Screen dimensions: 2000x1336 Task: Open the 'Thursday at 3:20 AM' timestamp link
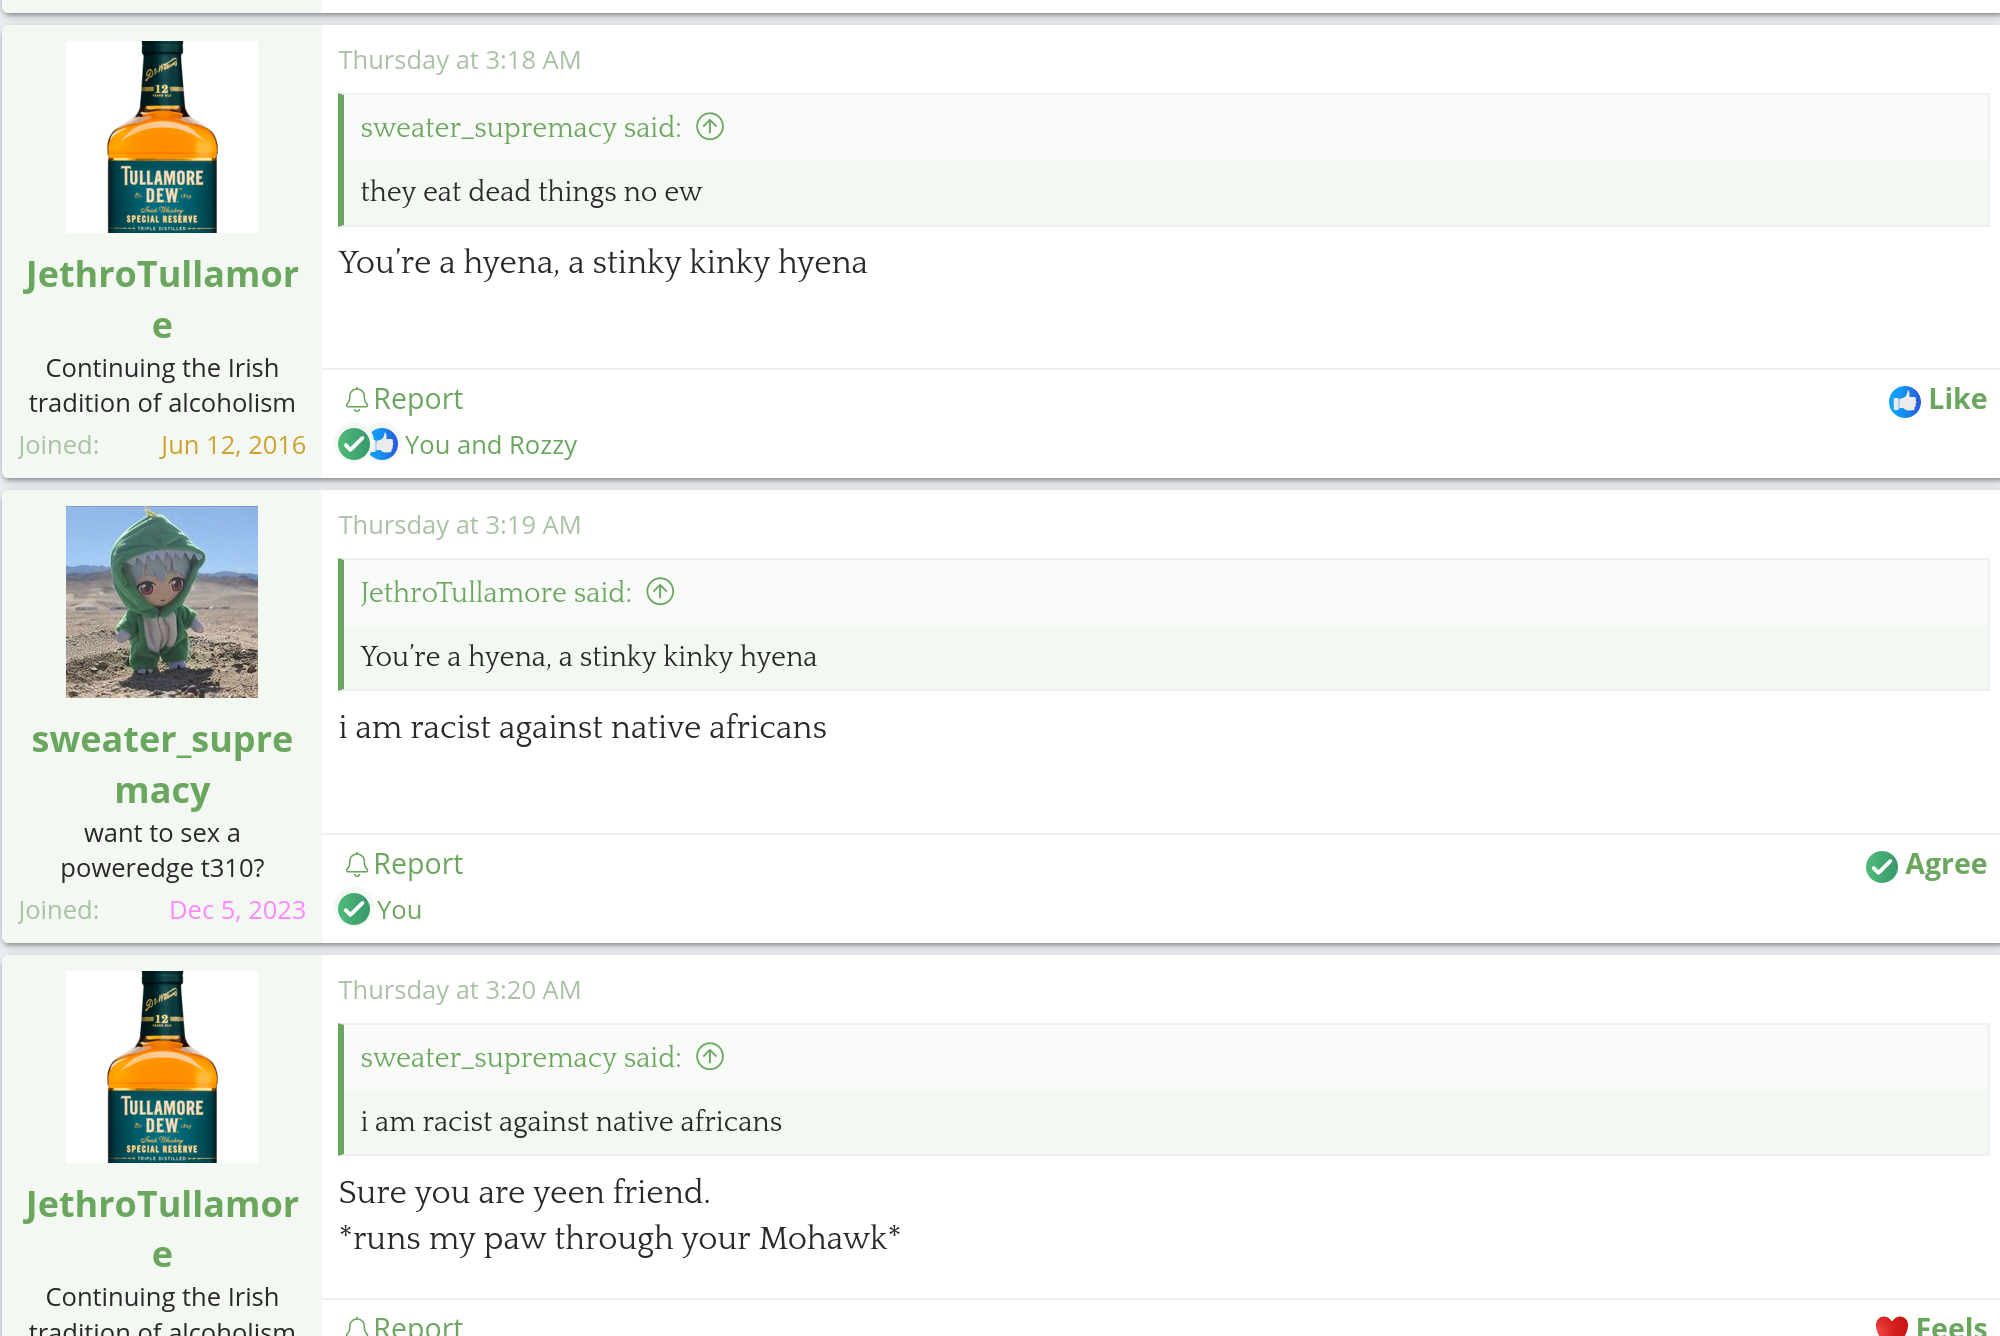point(459,990)
